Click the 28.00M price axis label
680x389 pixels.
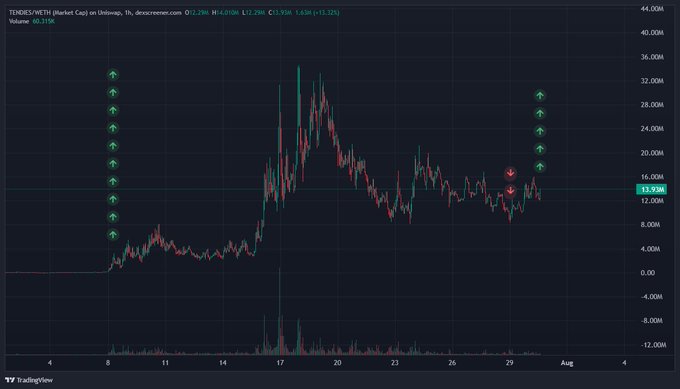click(652, 105)
